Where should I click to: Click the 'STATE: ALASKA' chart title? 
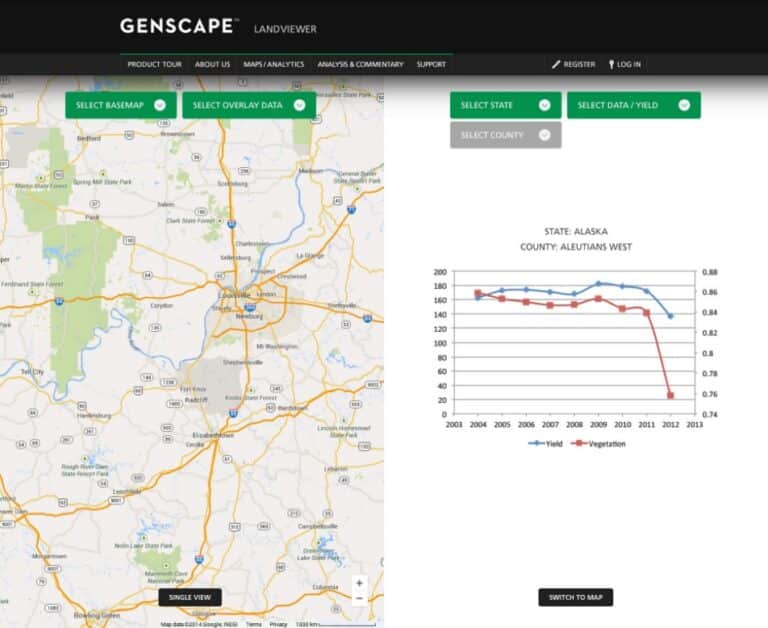point(576,231)
